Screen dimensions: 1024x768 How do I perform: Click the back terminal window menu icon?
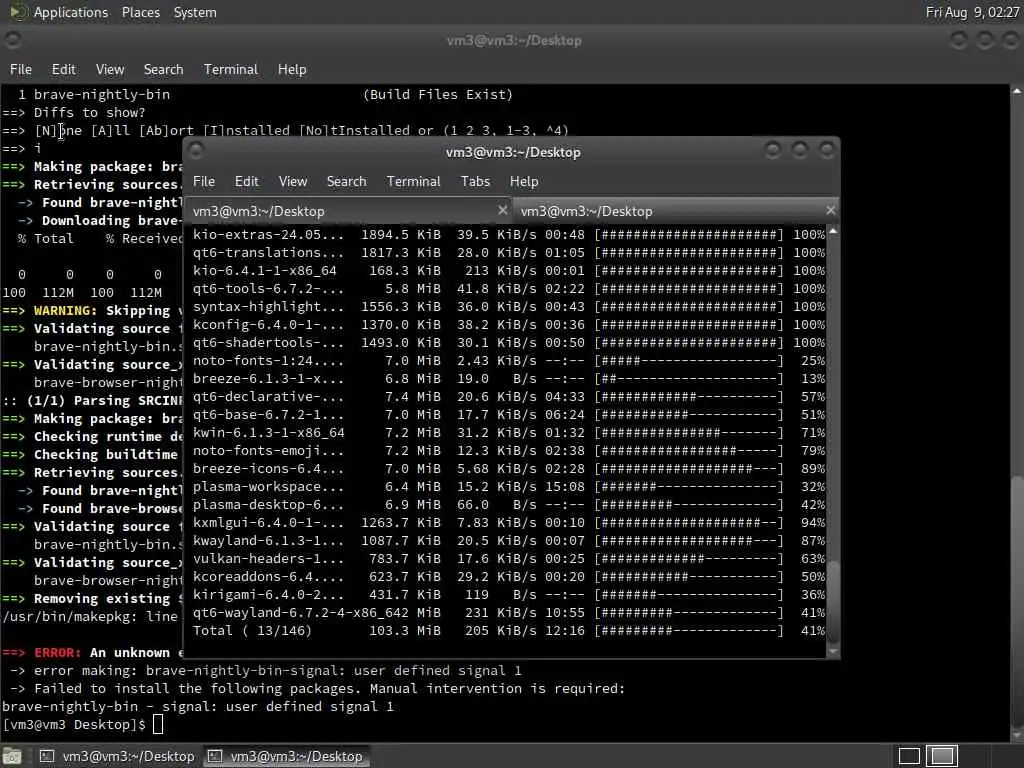tap(12, 40)
